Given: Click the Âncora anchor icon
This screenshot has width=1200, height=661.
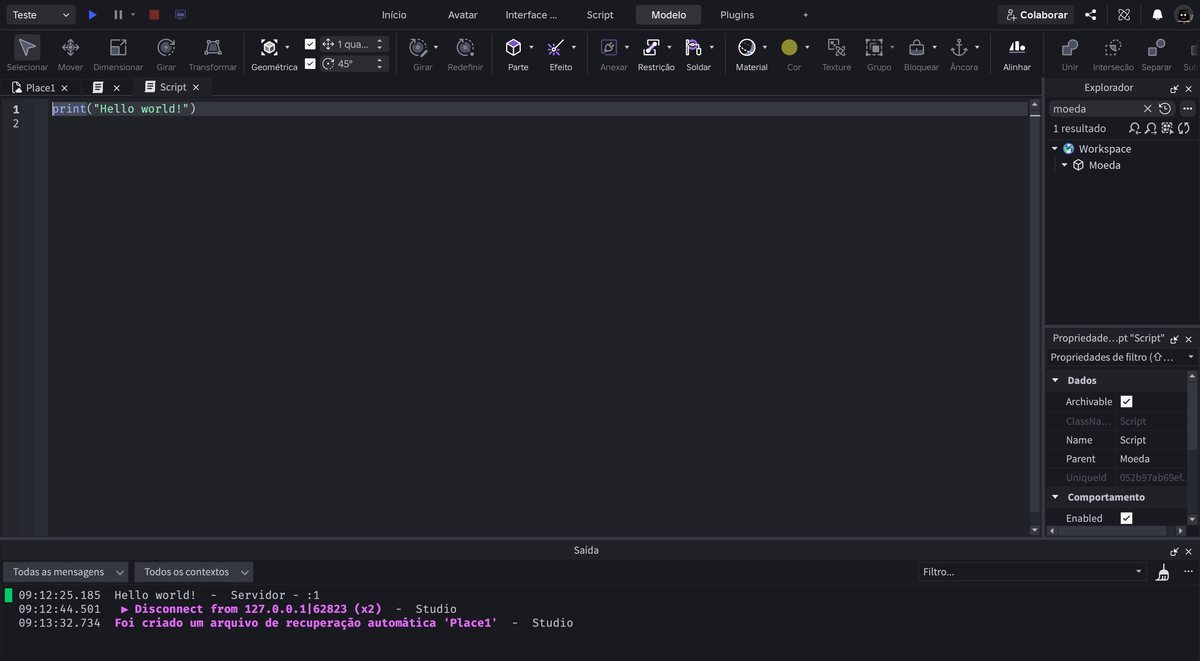Looking at the screenshot, I should pyautogui.click(x=958, y=47).
